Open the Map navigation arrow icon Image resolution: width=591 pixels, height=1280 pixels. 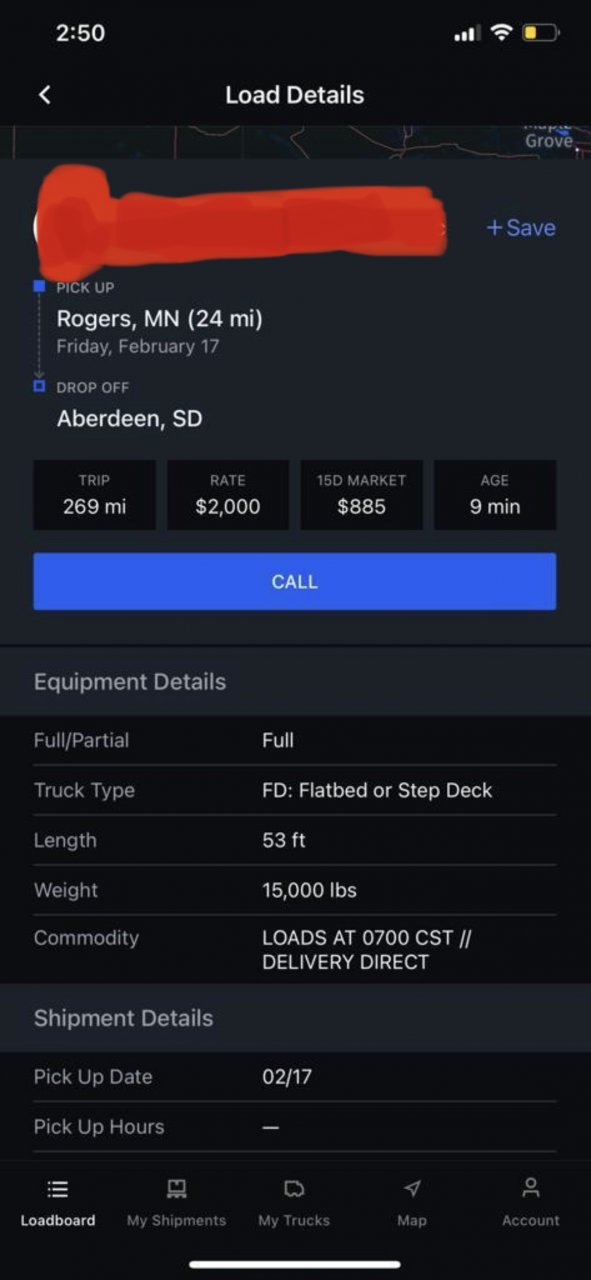pos(411,1189)
